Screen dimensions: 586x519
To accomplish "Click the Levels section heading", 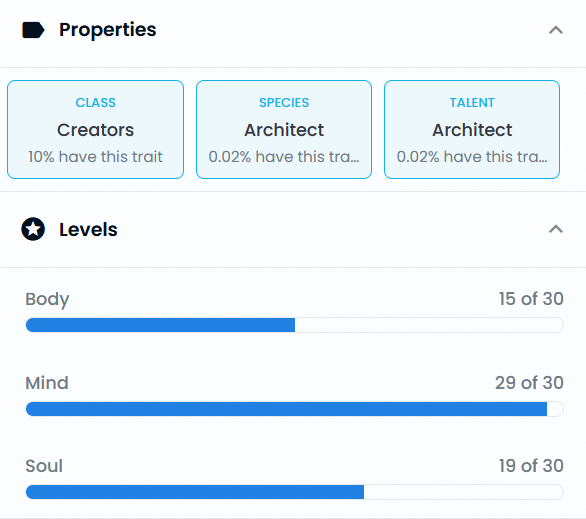I will click(x=88, y=229).
